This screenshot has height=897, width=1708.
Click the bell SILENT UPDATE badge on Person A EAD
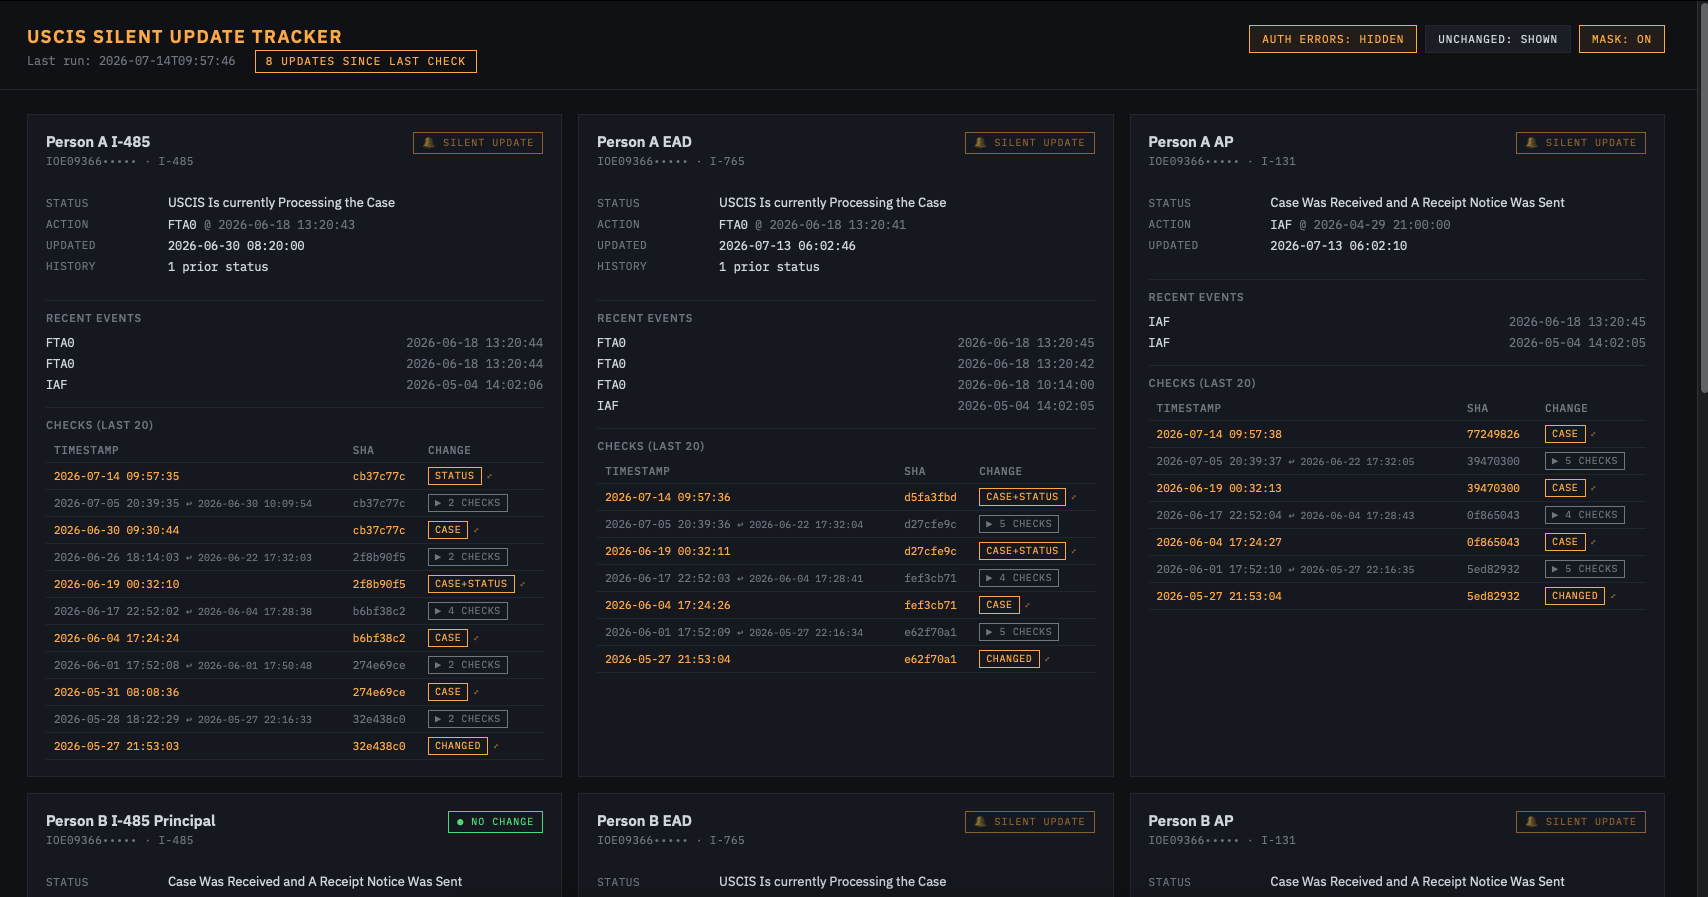click(x=1029, y=143)
